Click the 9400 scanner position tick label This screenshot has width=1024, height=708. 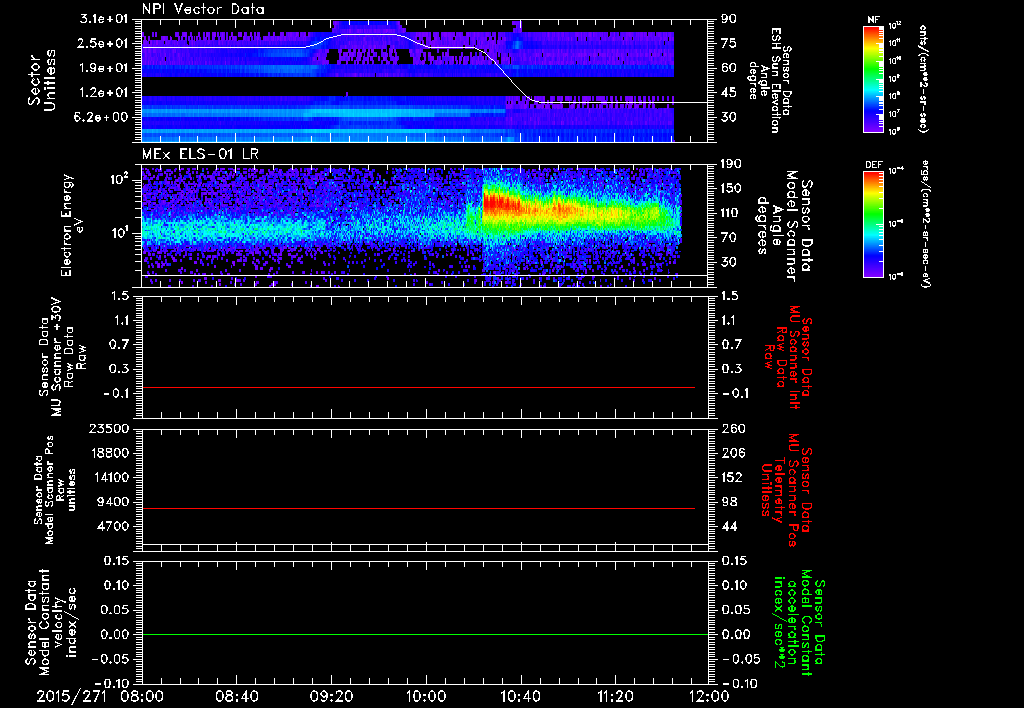(x=114, y=502)
